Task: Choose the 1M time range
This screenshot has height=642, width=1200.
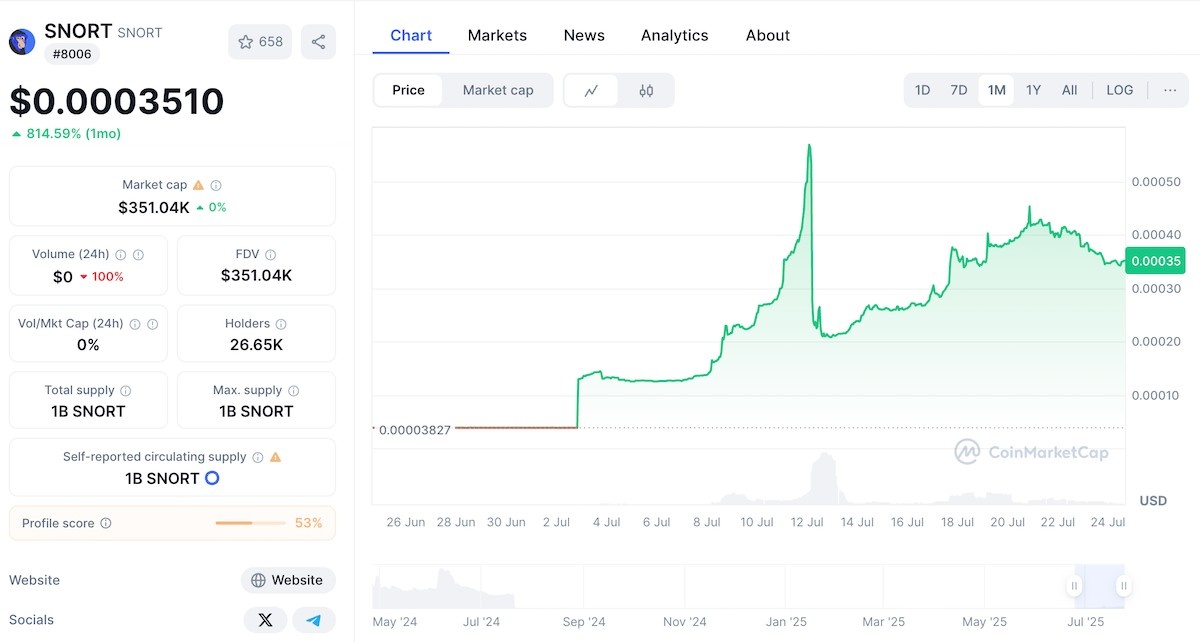Action: click(996, 90)
